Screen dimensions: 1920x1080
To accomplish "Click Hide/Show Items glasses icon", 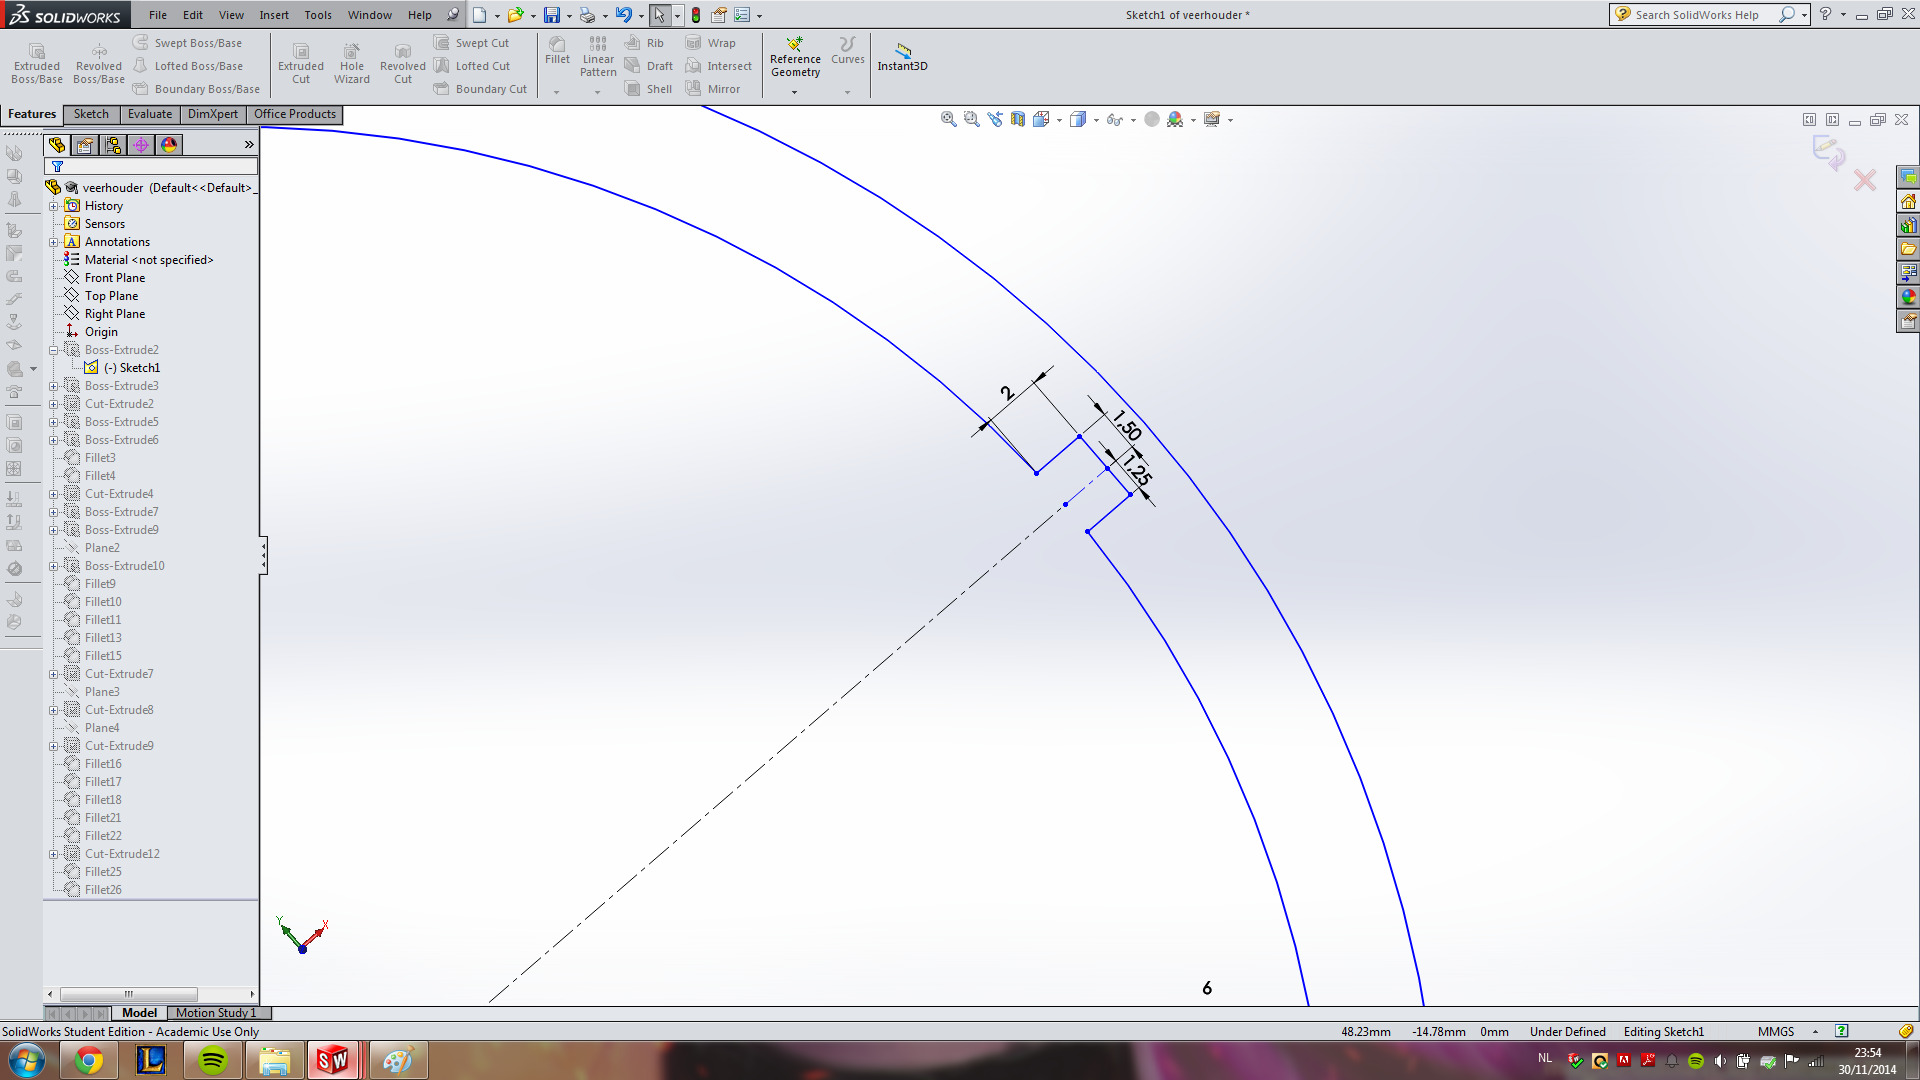I will click(1114, 119).
